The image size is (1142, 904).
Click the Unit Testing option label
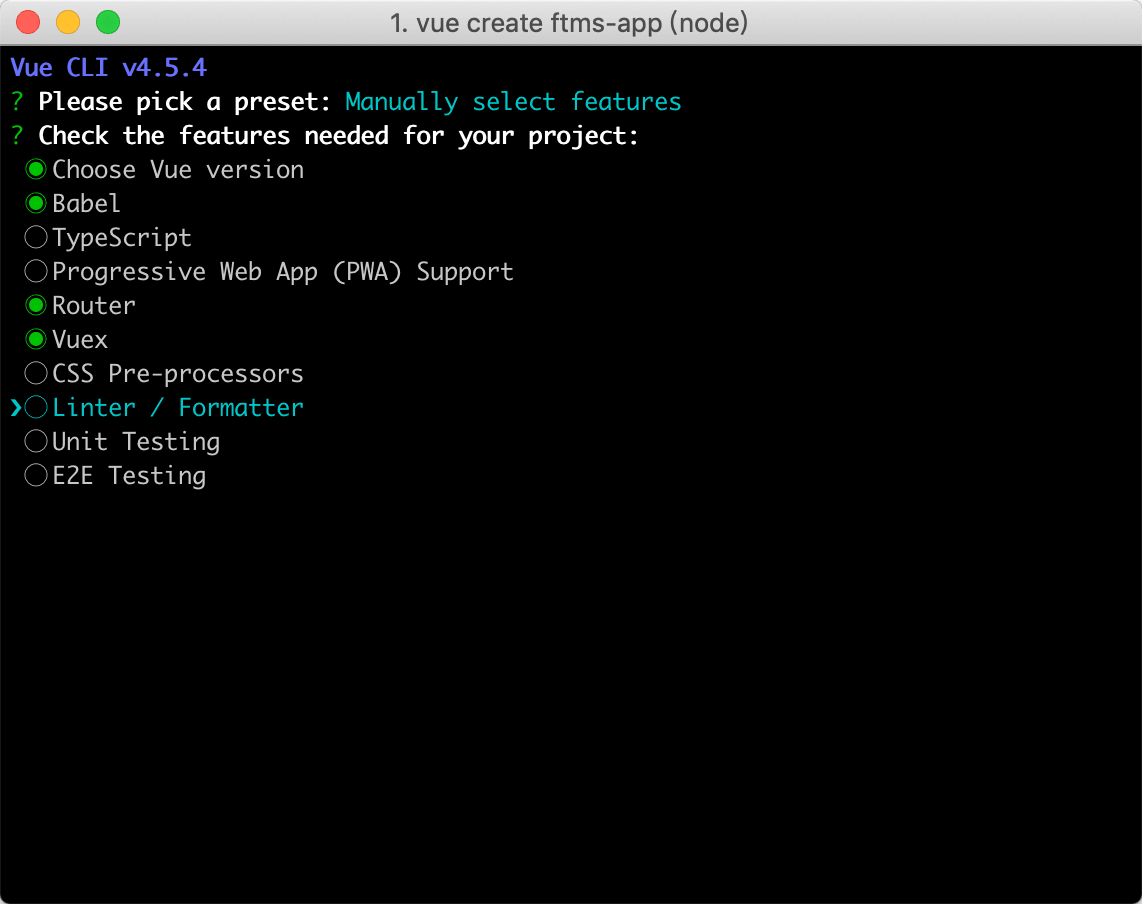[136, 442]
